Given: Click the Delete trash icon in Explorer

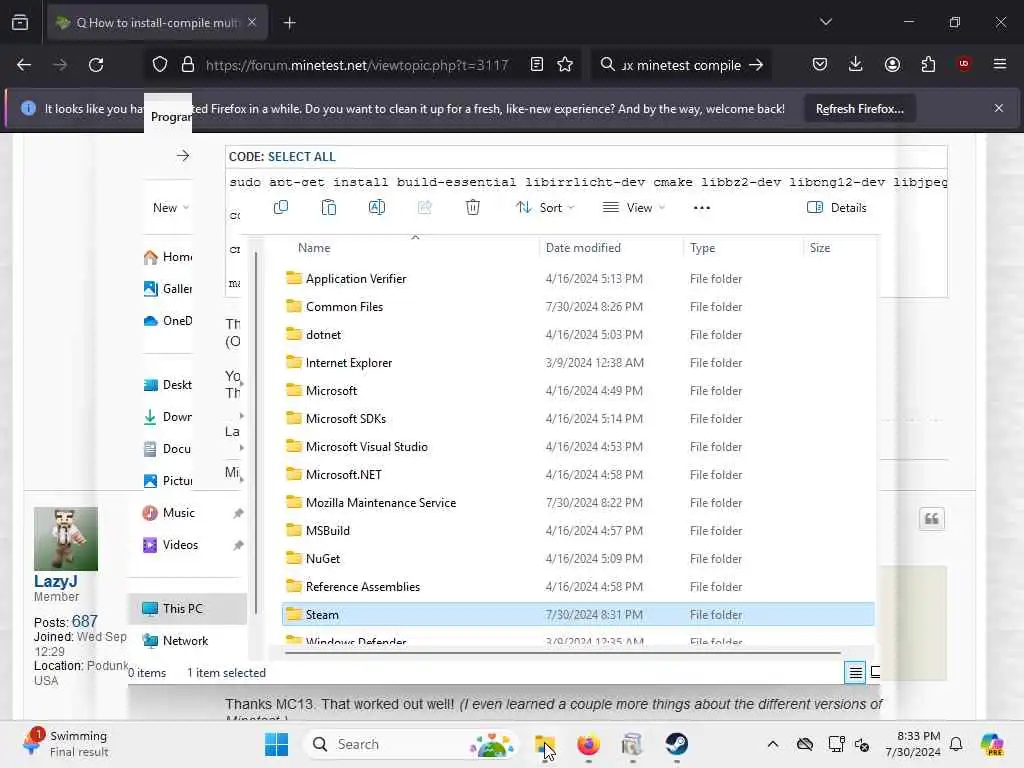Looking at the screenshot, I should (x=473, y=208).
